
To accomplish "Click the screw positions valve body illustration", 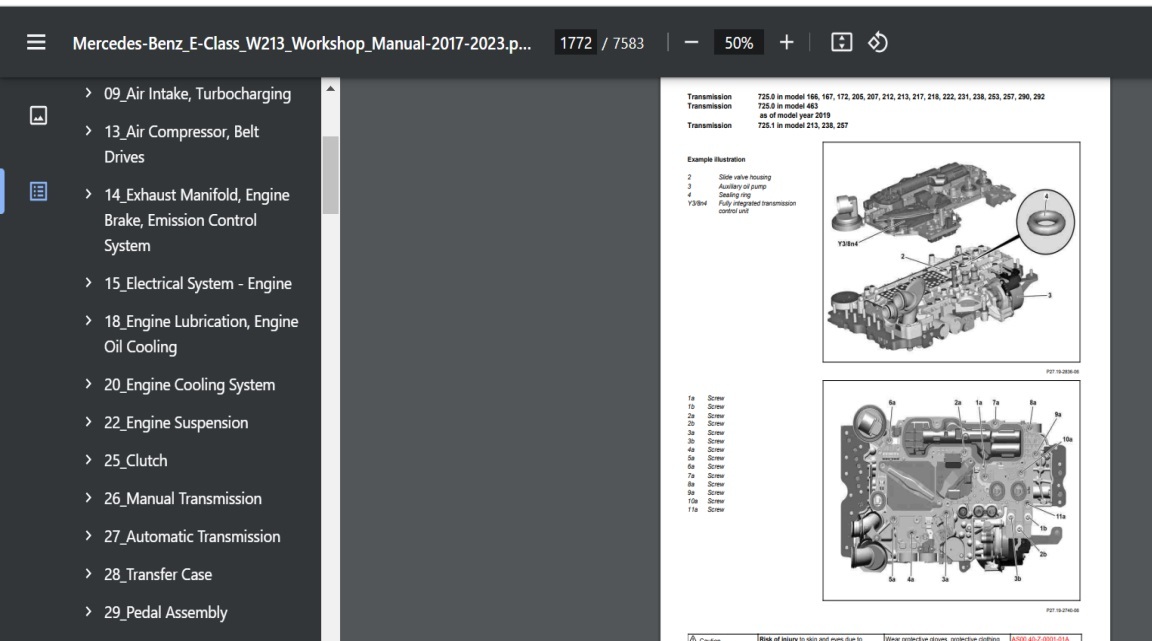I will coord(951,490).
